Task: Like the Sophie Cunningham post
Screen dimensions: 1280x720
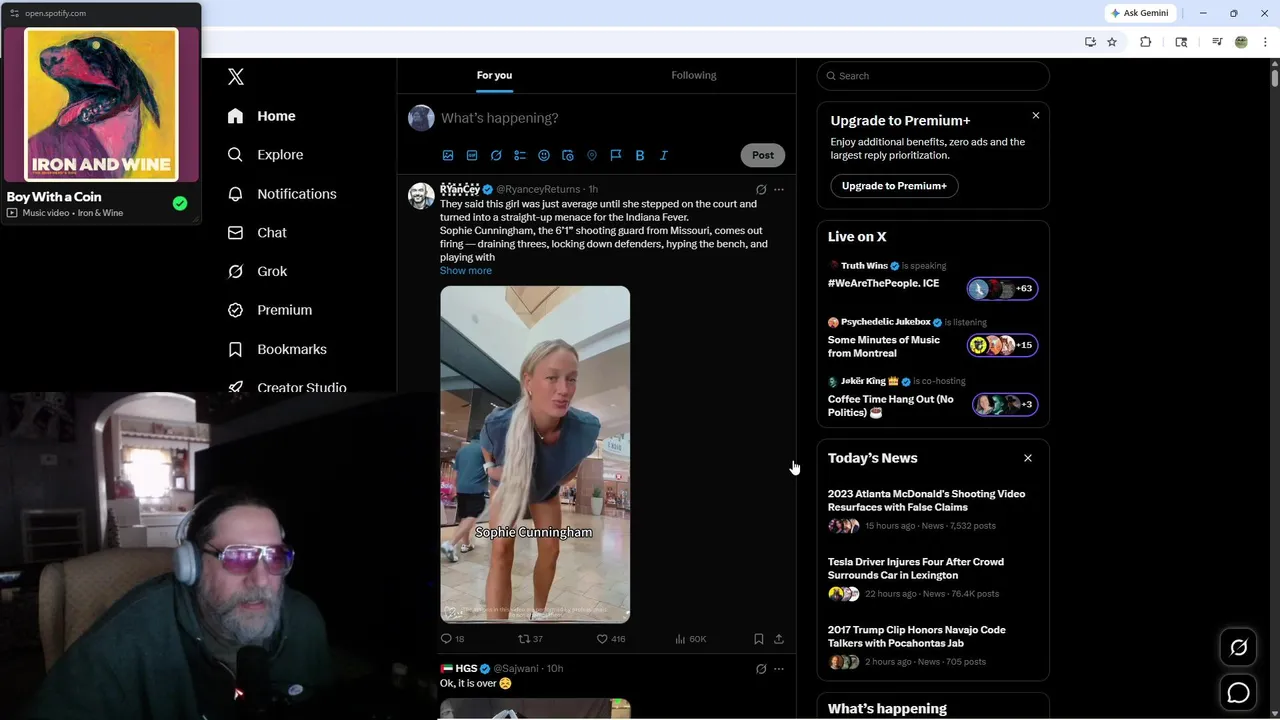Action: (611, 639)
